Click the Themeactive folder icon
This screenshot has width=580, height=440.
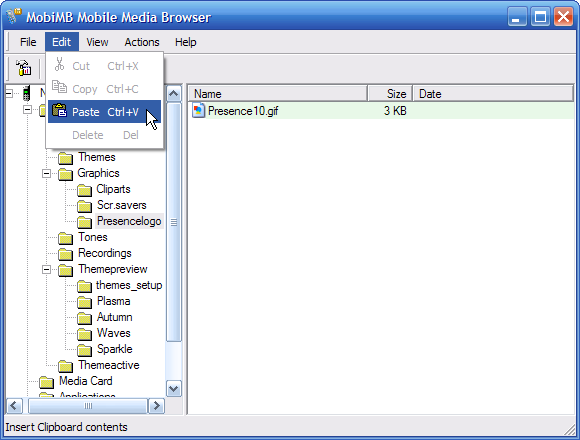tap(65, 366)
